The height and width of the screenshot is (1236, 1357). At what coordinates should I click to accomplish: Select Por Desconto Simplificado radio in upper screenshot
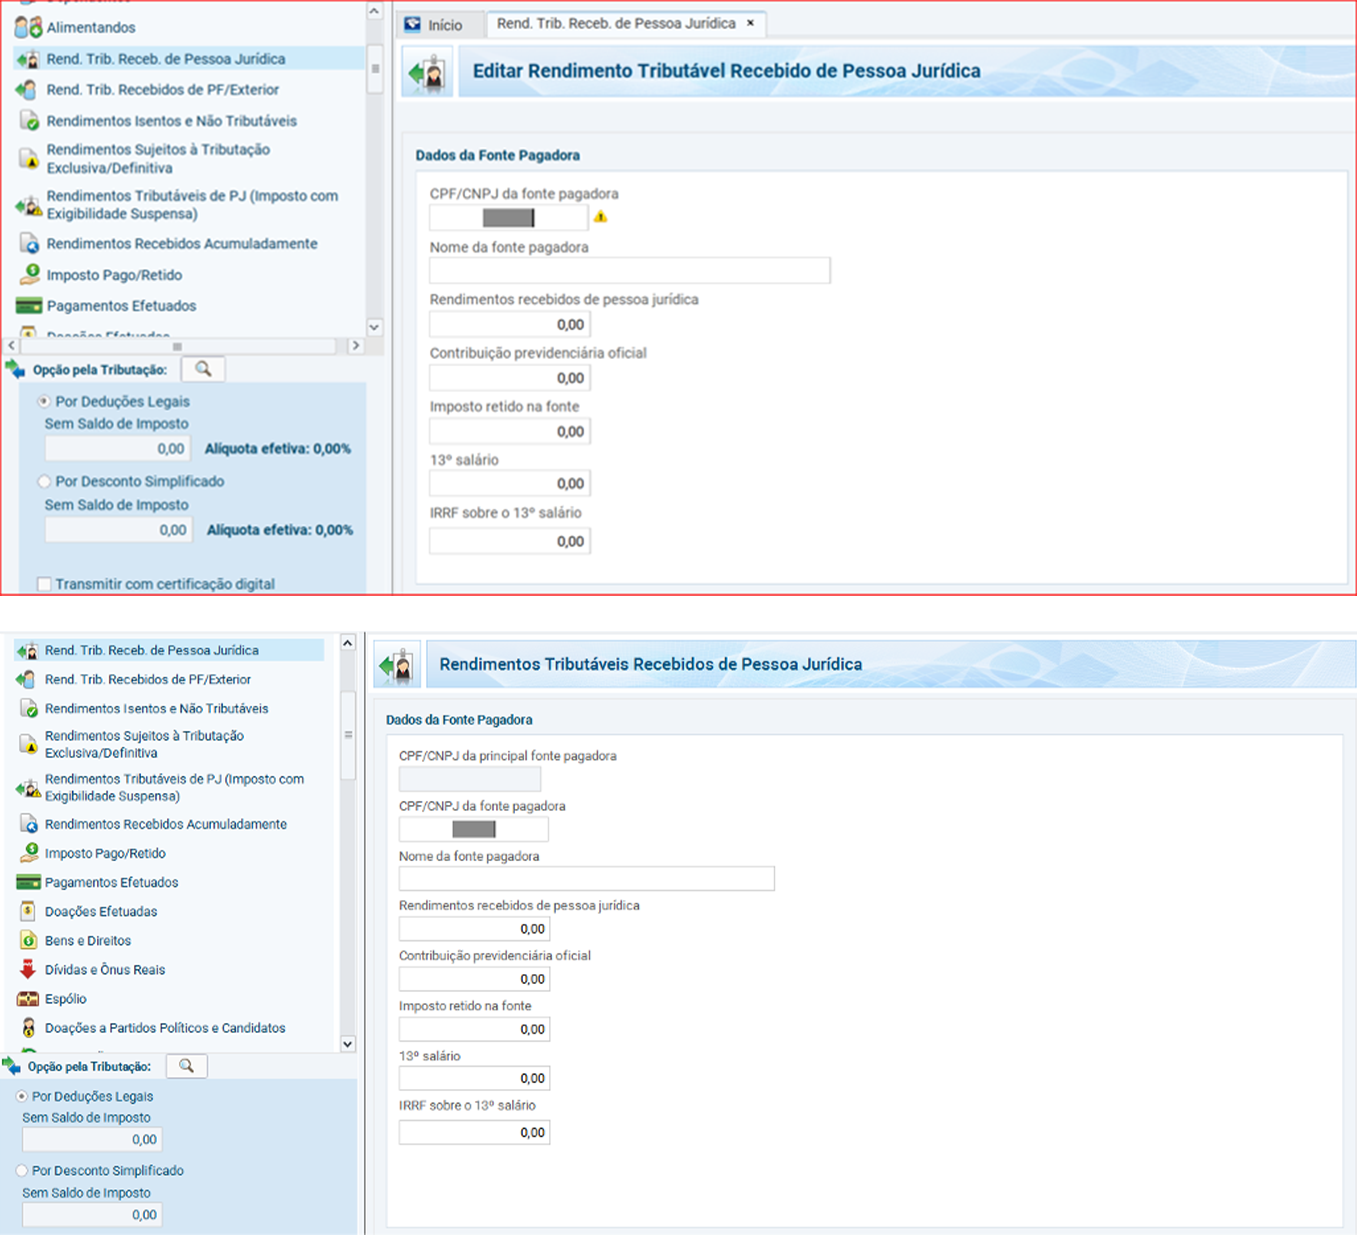(44, 481)
